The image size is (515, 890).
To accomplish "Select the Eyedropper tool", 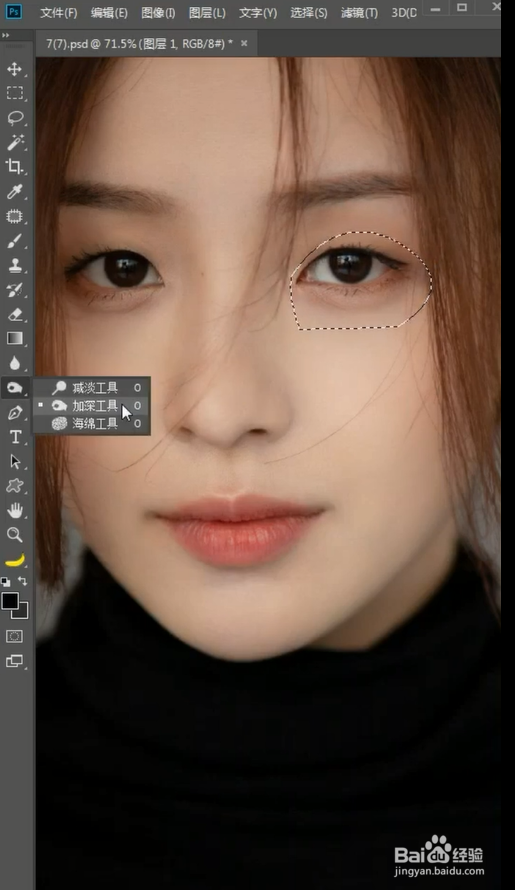I will point(14,191).
